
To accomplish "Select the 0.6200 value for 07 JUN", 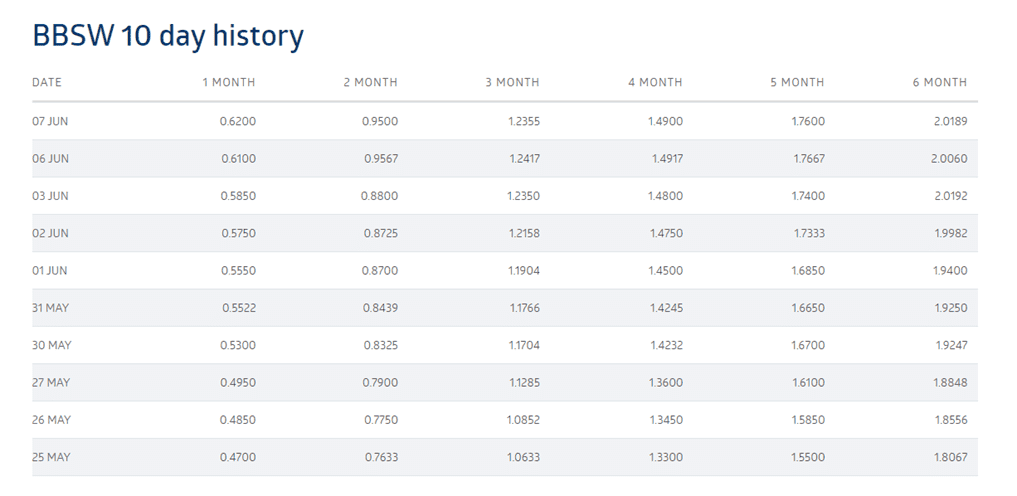I will coord(238,121).
